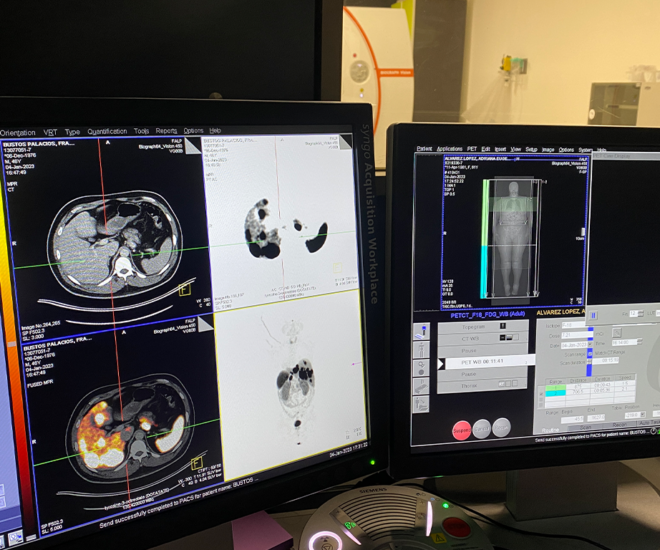Select the PET MIP viewport
This screenshot has width=660, height=550.
tap(290, 383)
